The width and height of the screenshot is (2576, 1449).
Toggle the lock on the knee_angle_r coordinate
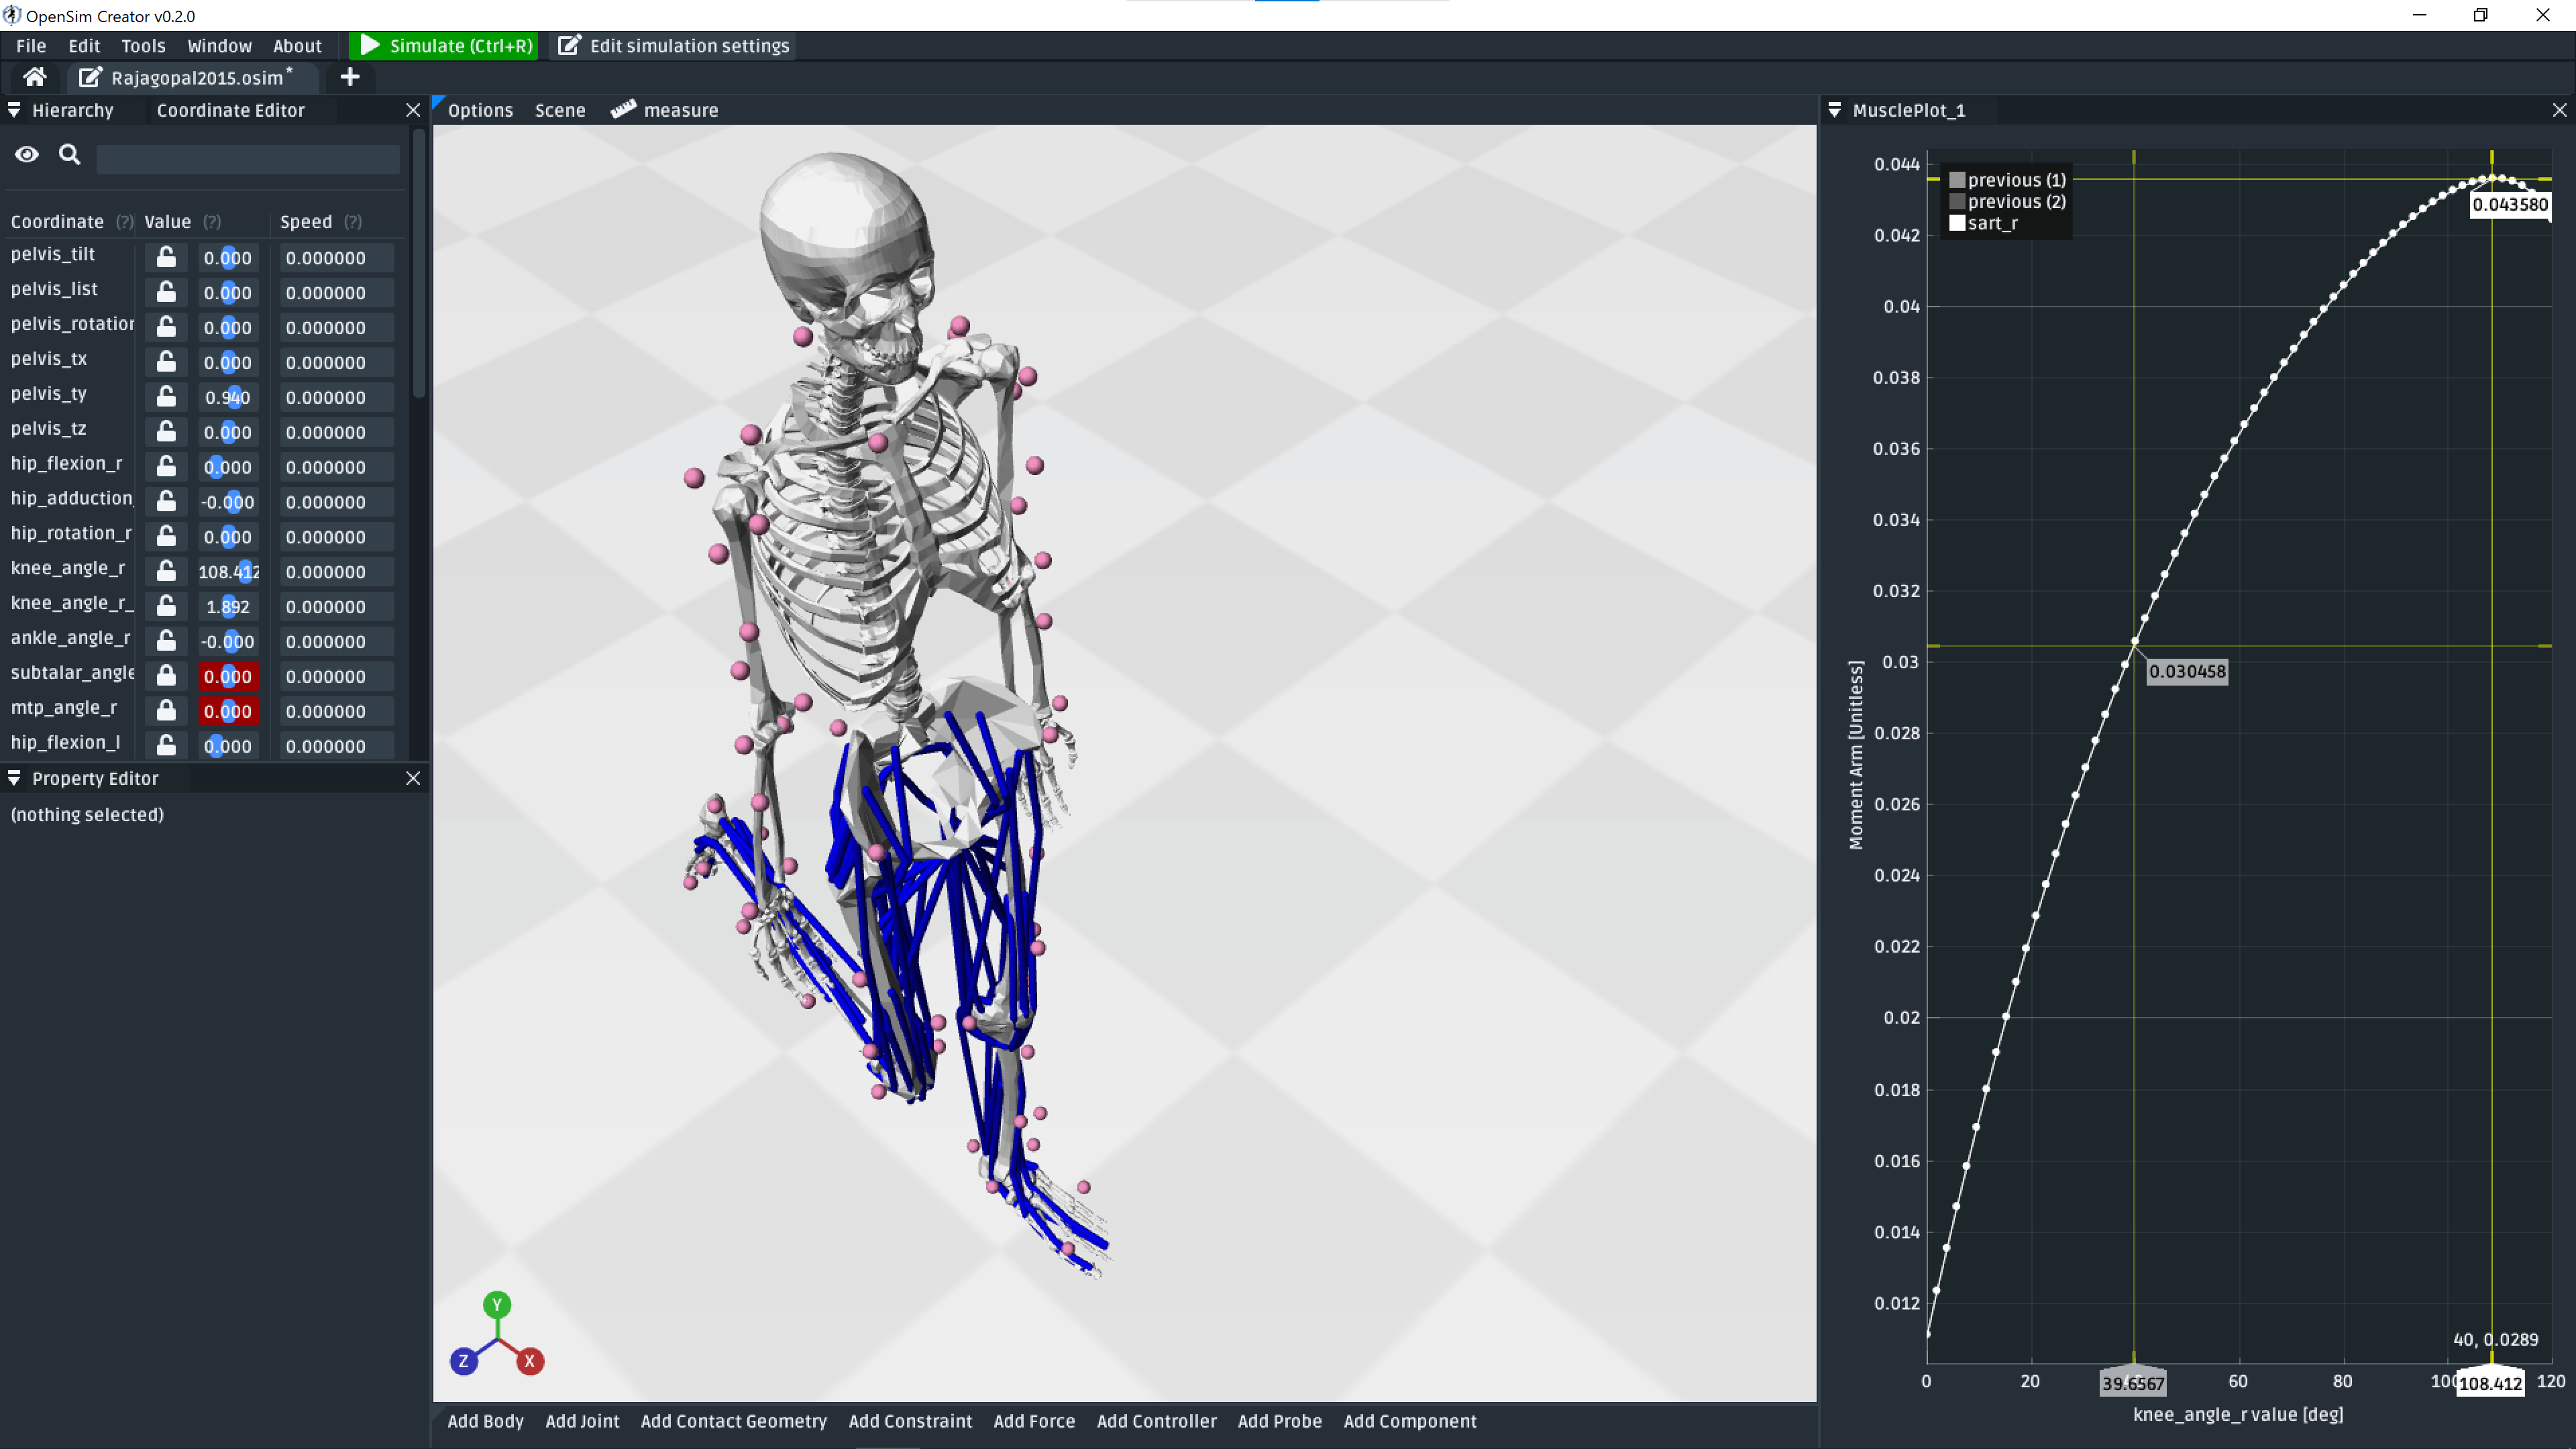(166, 571)
